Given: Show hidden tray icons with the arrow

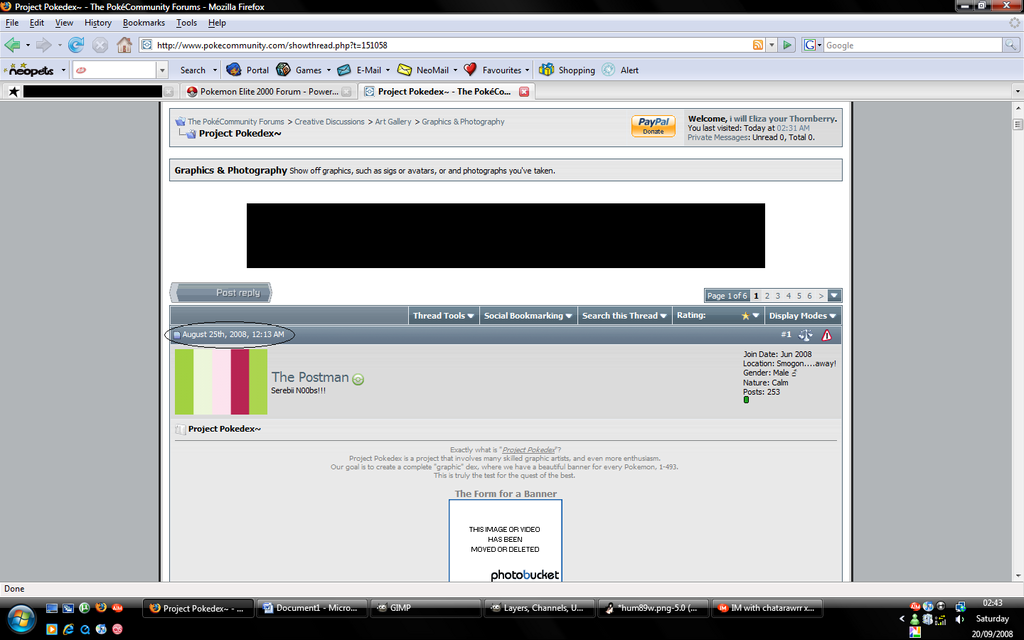Looking at the screenshot, I should coord(902,618).
